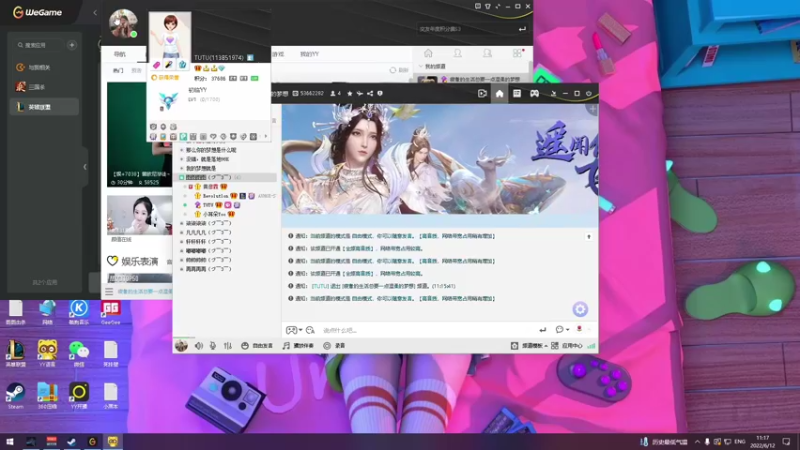Send message with the enter arrow icon
The image size is (800, 450).
[542, 330]
